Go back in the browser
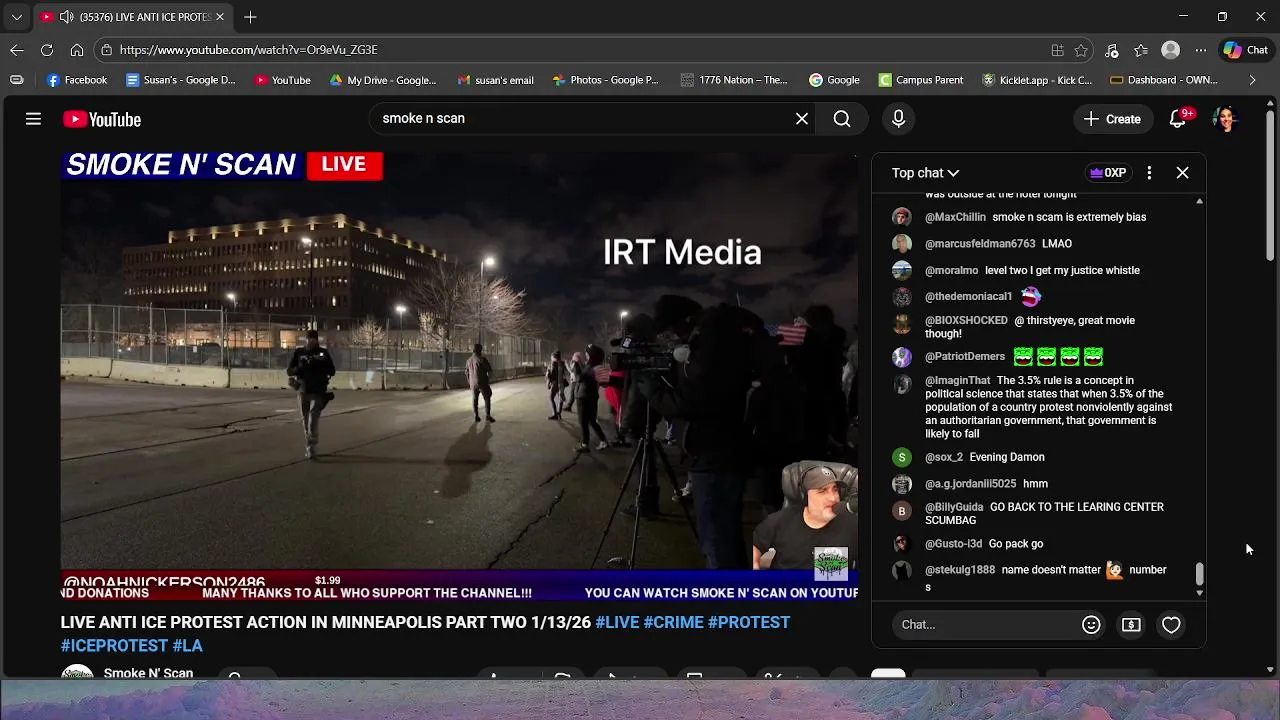This screenshot has height=720, width=1280. tap(17, 50)
